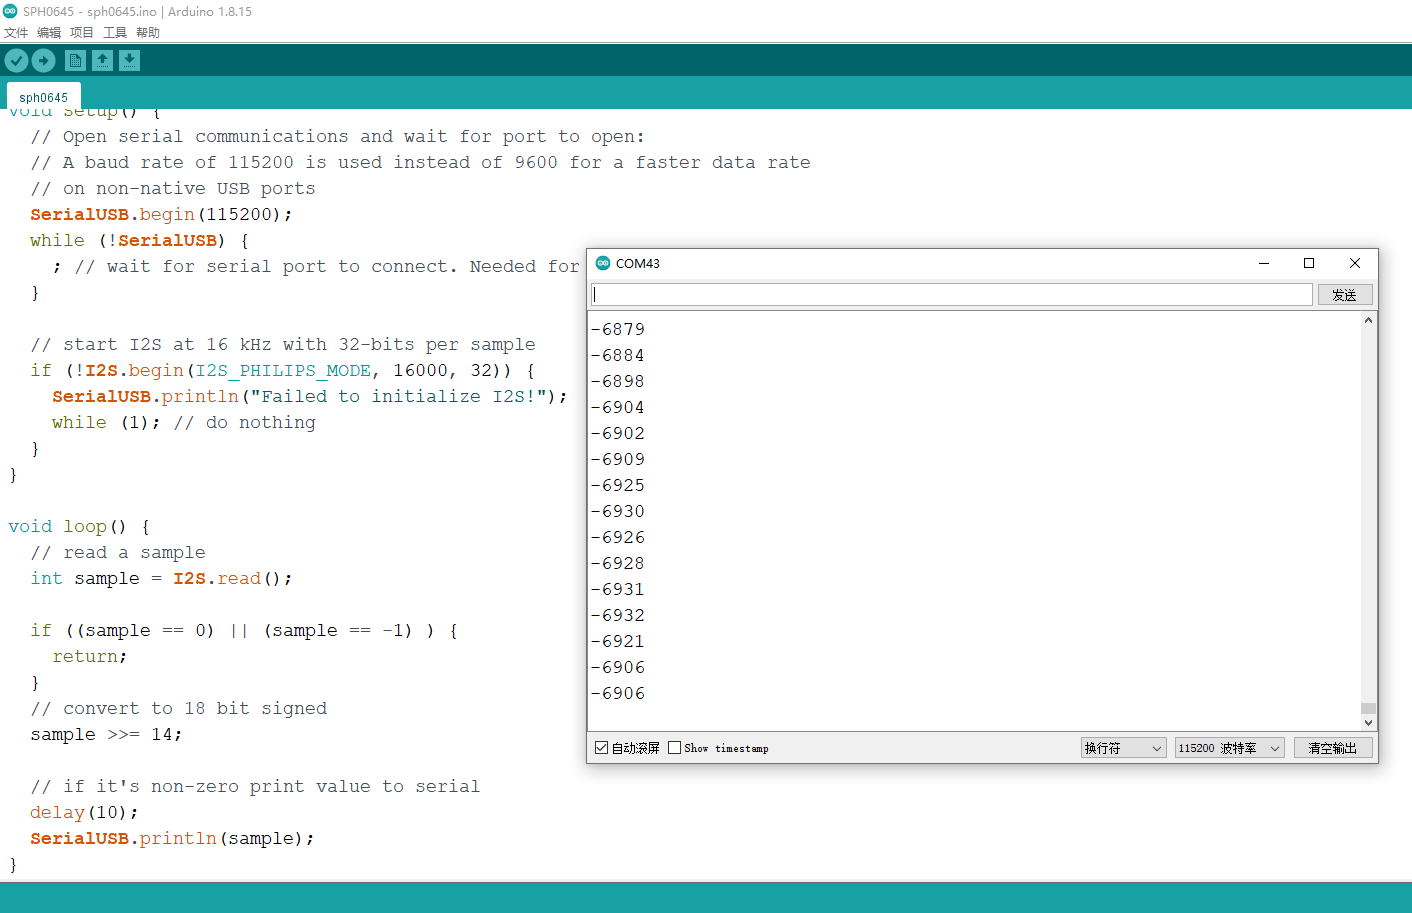Image resolution: width=1412 pixels, height=913 pixels.
Task: Open the 115200 波特率 baud rate dropdown
Action: [1229, 748]
